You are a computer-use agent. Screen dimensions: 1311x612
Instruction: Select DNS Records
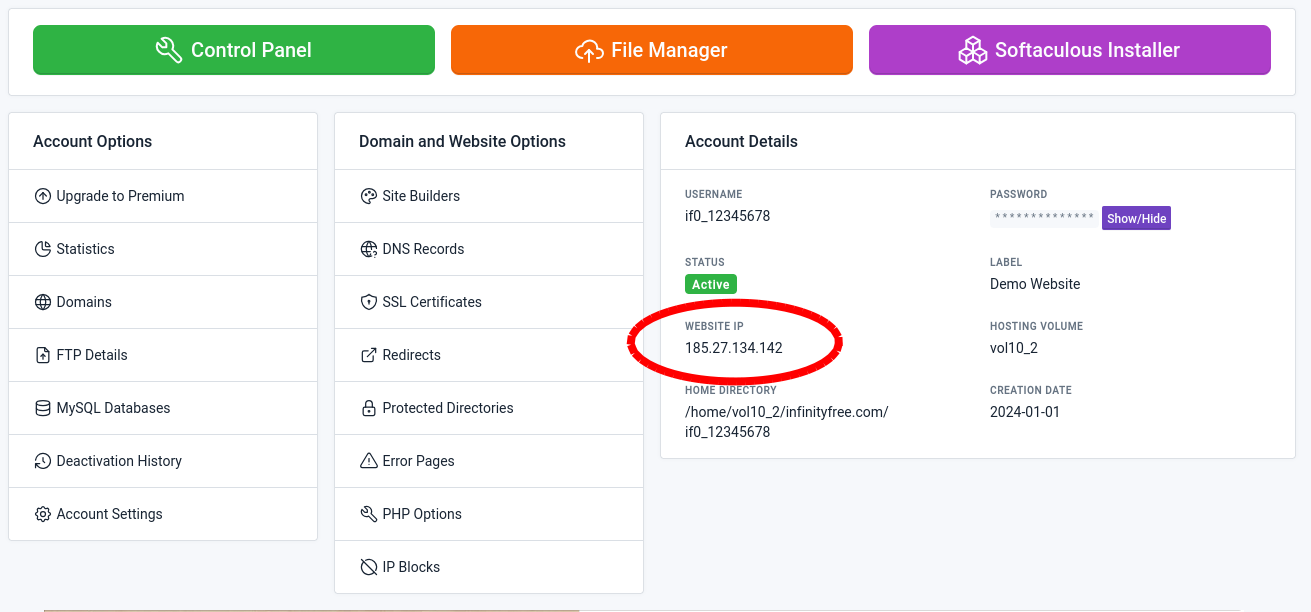coord(423,249)
